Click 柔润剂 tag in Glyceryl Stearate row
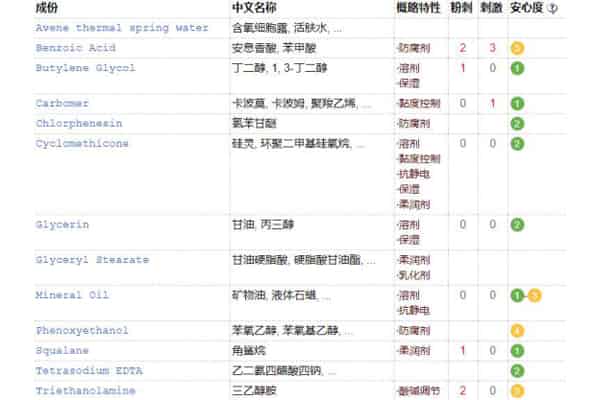Viewport: 600px width, 400px height. pos(414,260)
